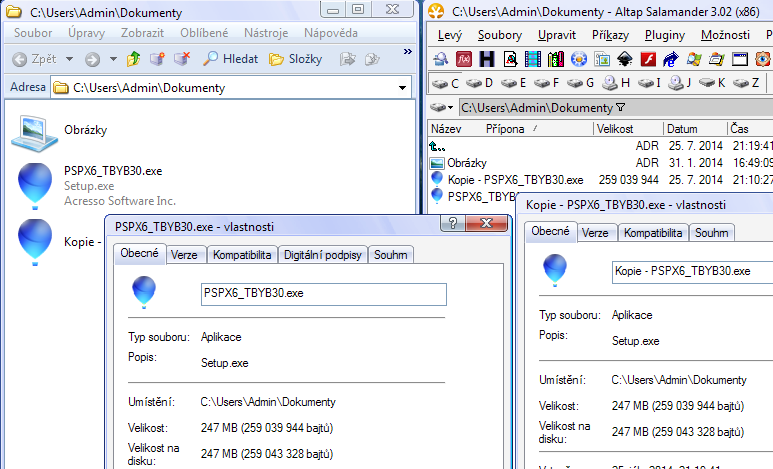This screenshot has width=773, height=469.
Task: Click the pencils and ruler icon
Action: point(556,60)
